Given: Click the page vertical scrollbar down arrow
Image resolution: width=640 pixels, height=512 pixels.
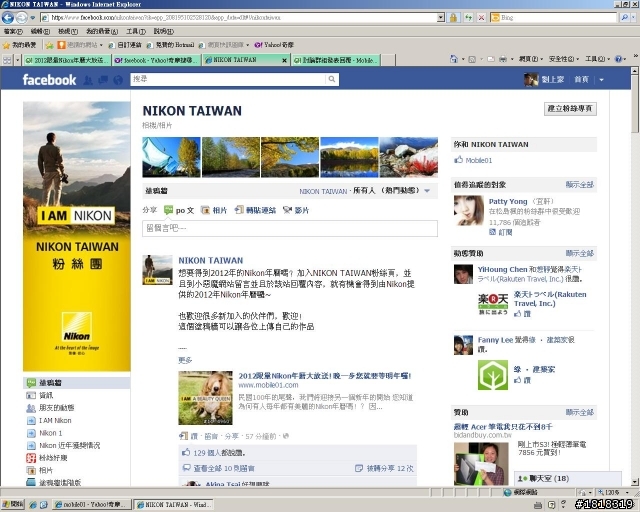Looking at the screenshot, I should pos(635,481).
